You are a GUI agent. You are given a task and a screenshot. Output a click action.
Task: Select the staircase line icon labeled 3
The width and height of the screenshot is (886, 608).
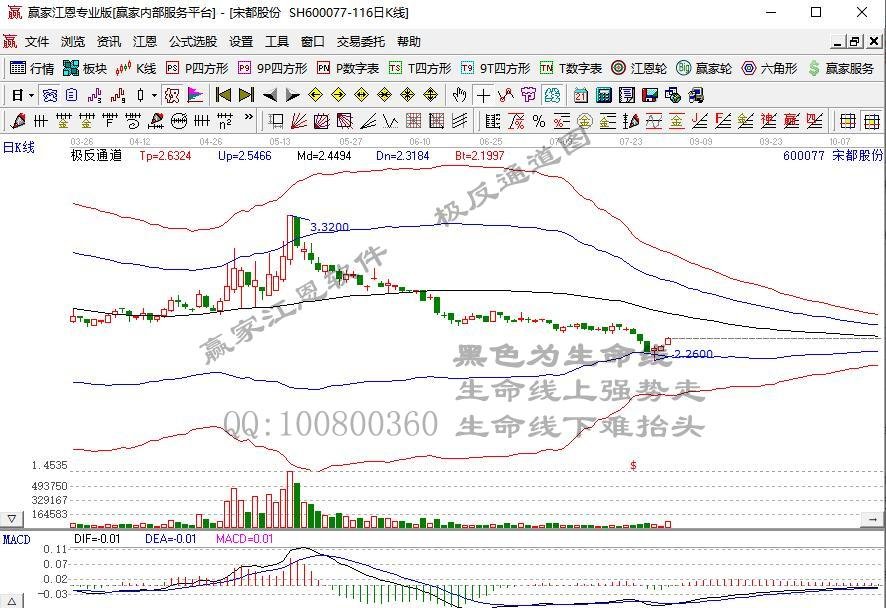tap(94, 95)
